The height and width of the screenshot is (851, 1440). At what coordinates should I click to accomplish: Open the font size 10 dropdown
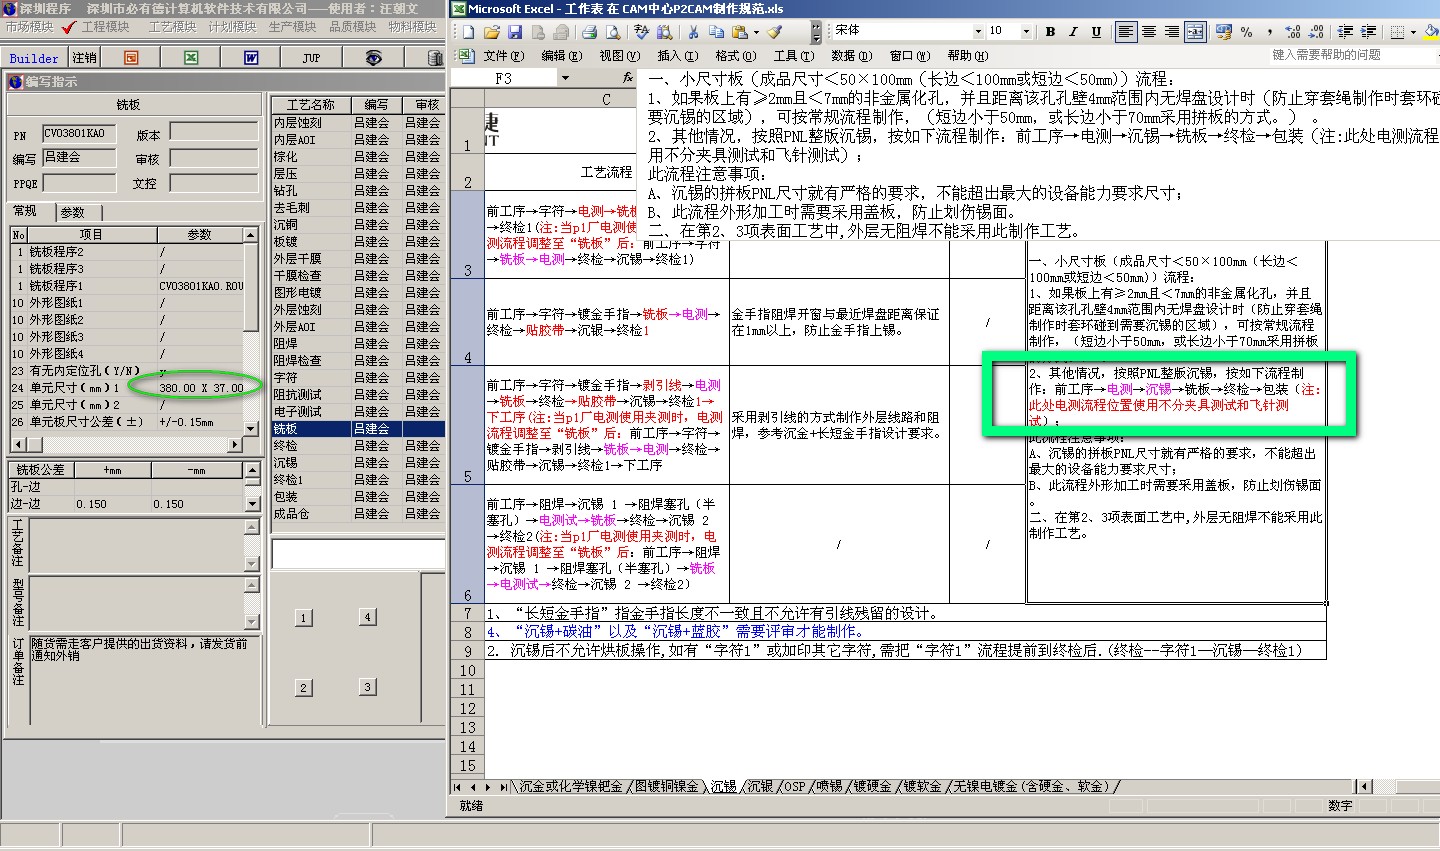click(1026, 32)
